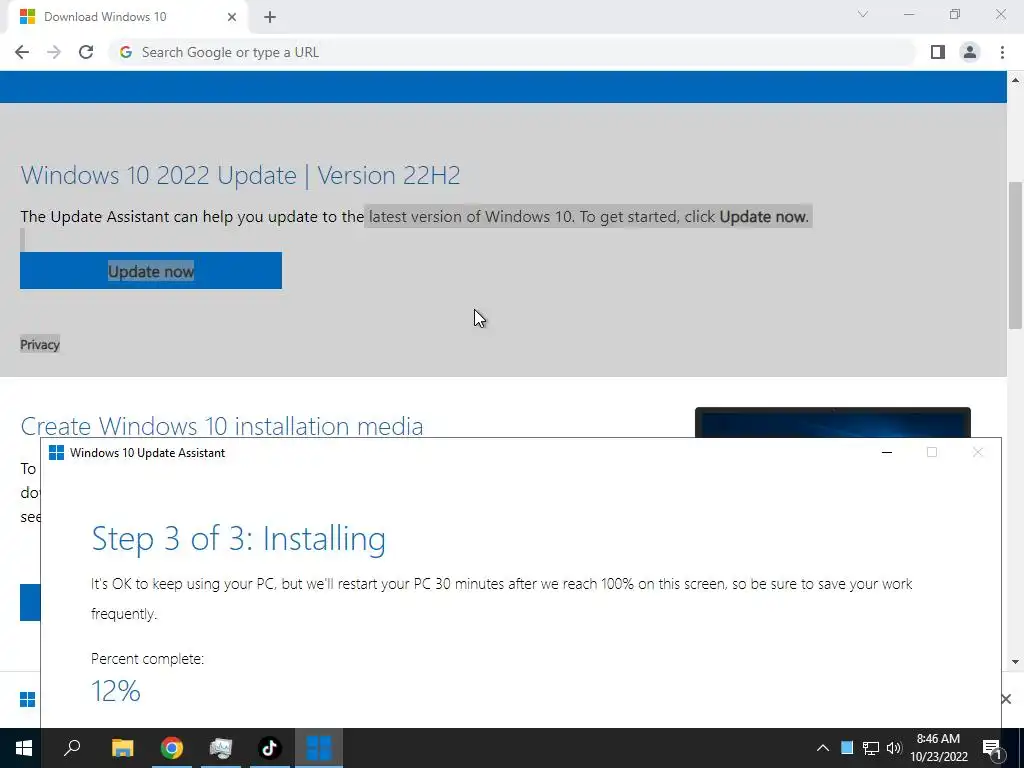Open taskbar search magnifier
The height and width of the screenshot is (768, 1024).
pyautogui.click(x=72, y=748)
